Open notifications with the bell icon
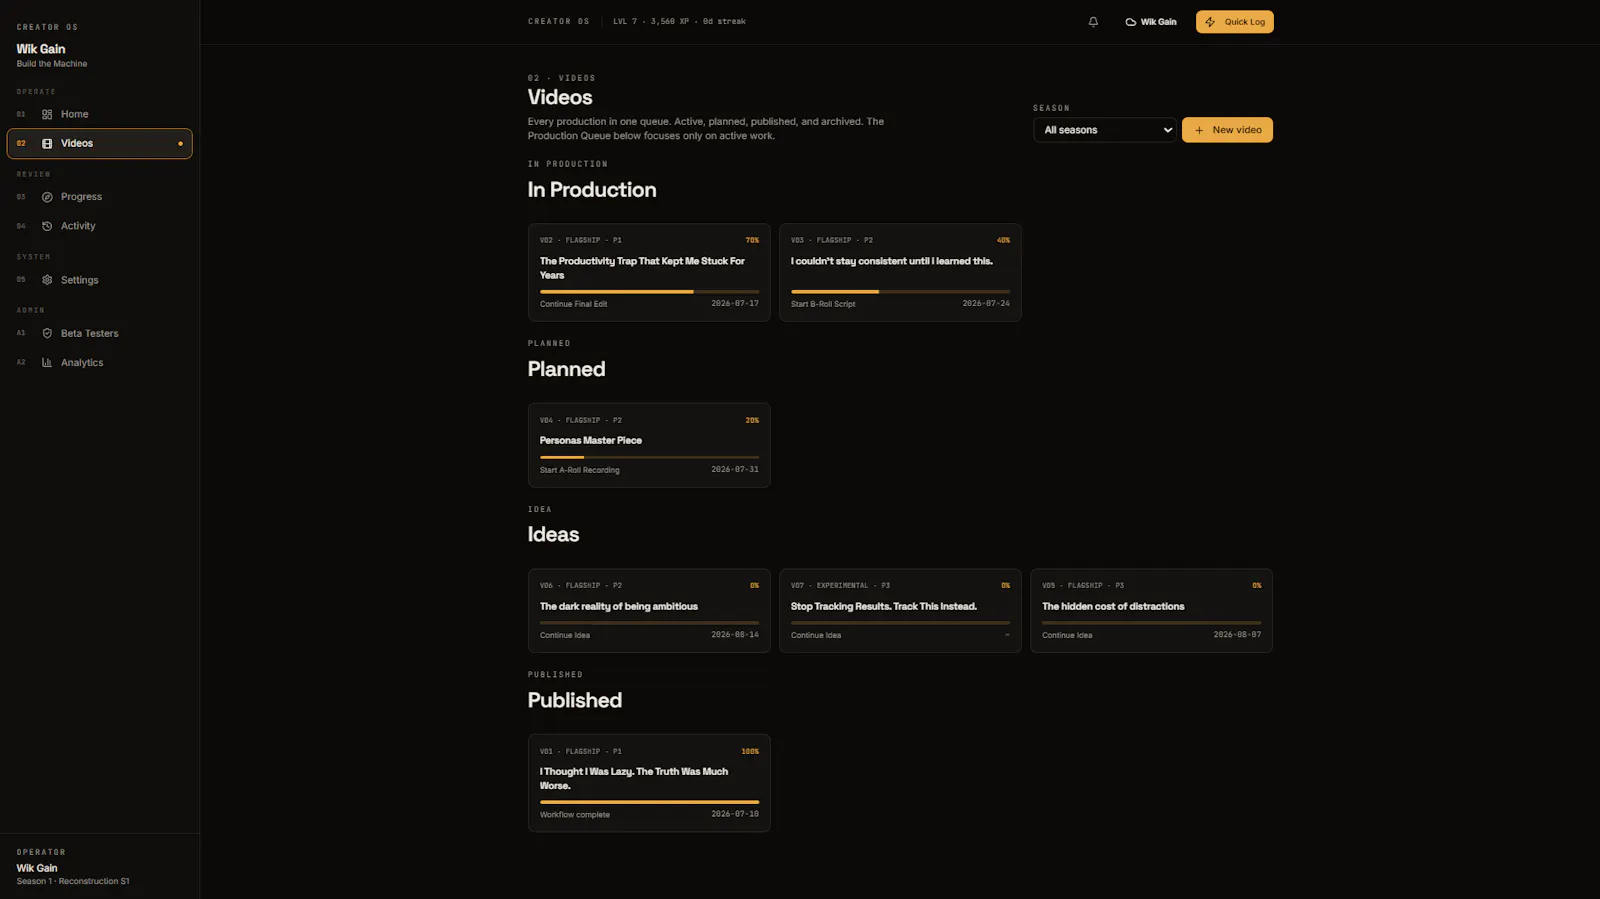The height and width of the screenshot is (899, 1600). coord(1093,22)
